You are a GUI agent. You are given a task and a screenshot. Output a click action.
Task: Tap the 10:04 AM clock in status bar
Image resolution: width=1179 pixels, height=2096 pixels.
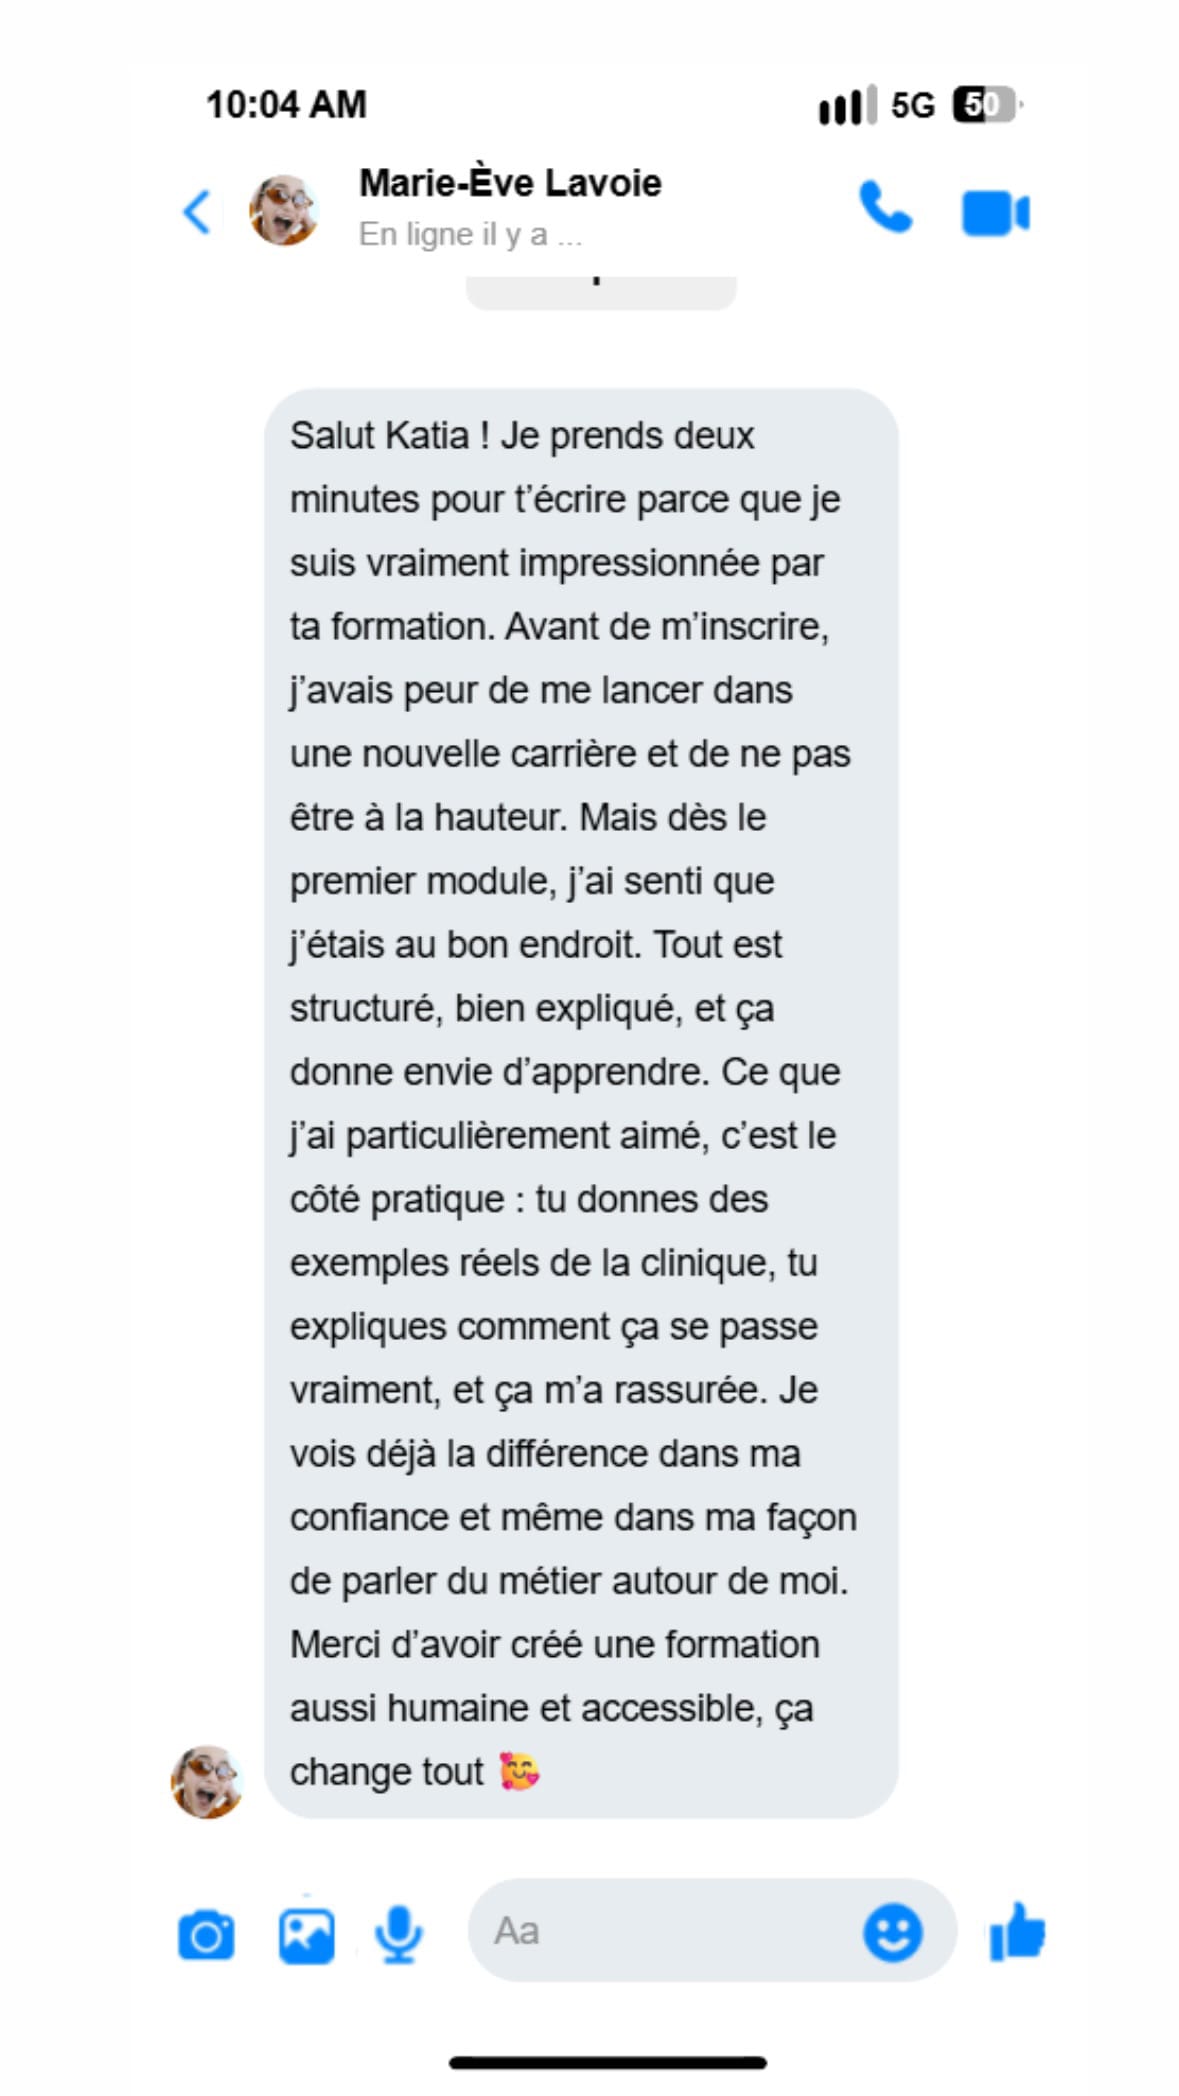[x=286, y=104]
